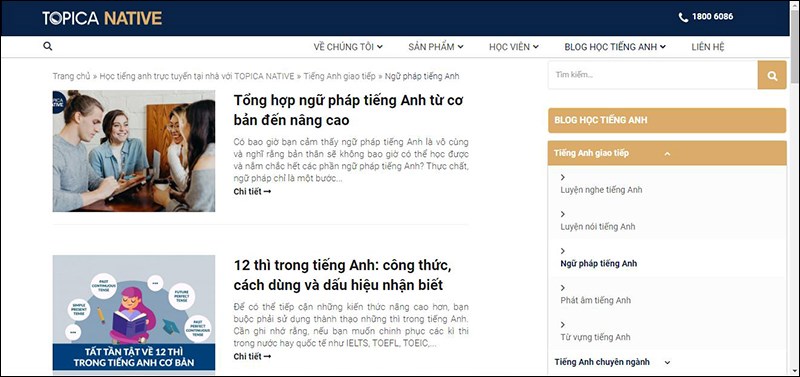
Task: Open the VỀ CHÚNG TÔI dropdown menu
Action: (348, 47)
